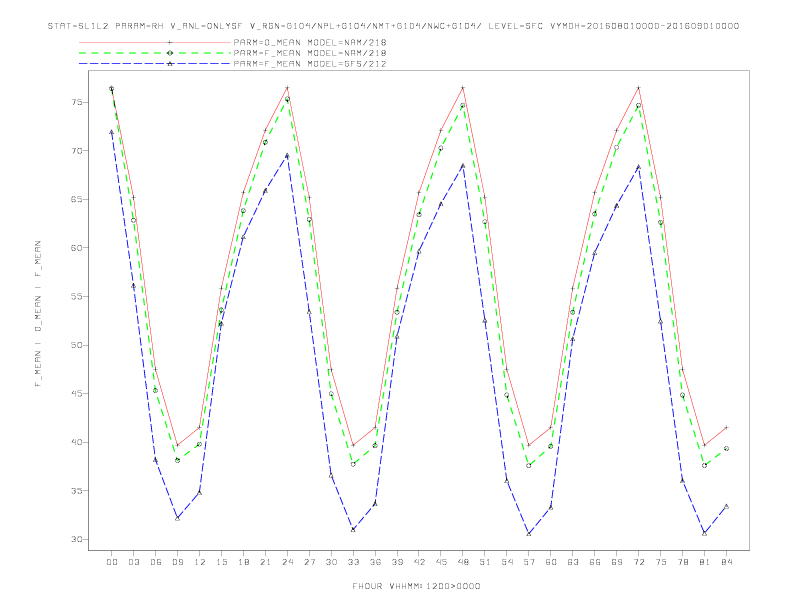The image size is (792, 612).
Task: Click green NAM circle point at hour 21
Action: click(265, 142)
